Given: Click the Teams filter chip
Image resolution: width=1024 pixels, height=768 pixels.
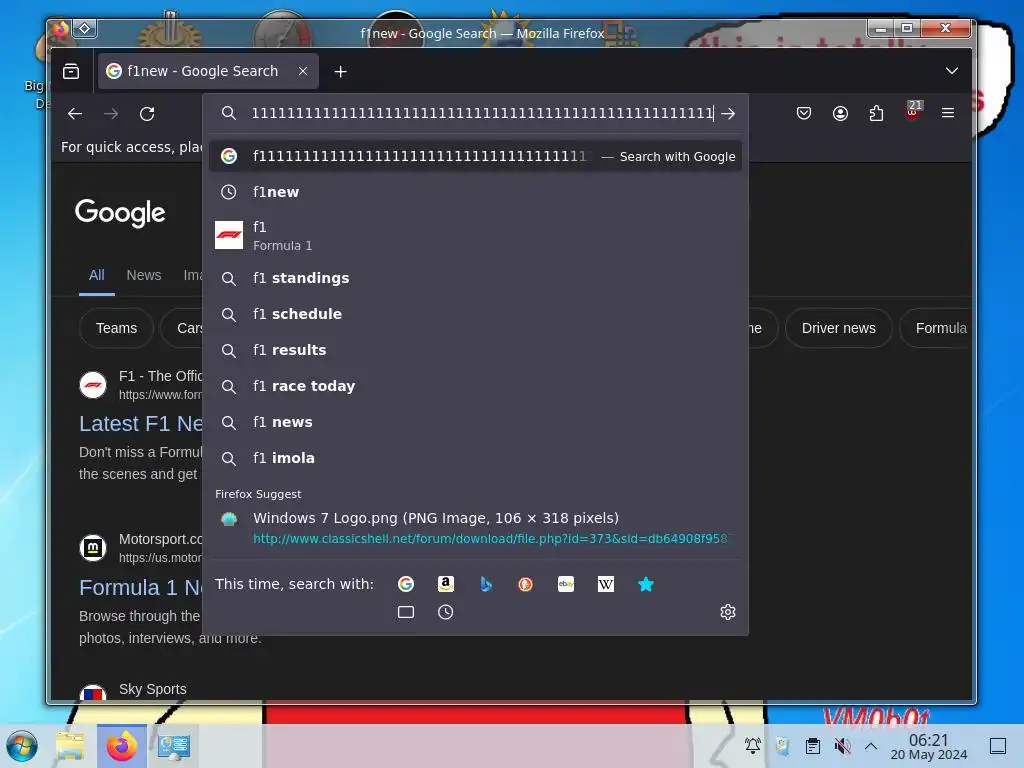Looking at the screenshot, I should 116,328.
